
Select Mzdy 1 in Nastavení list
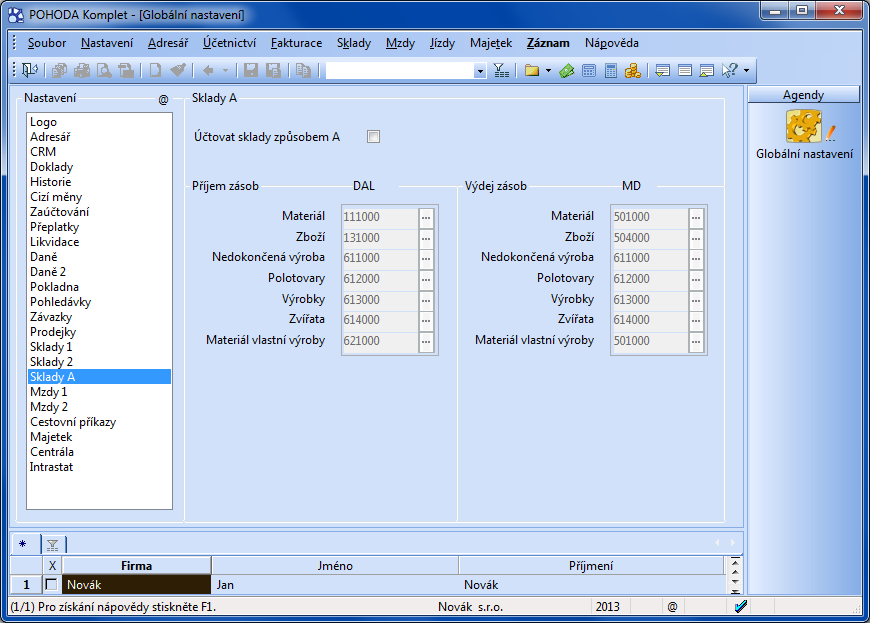[49, 392]
